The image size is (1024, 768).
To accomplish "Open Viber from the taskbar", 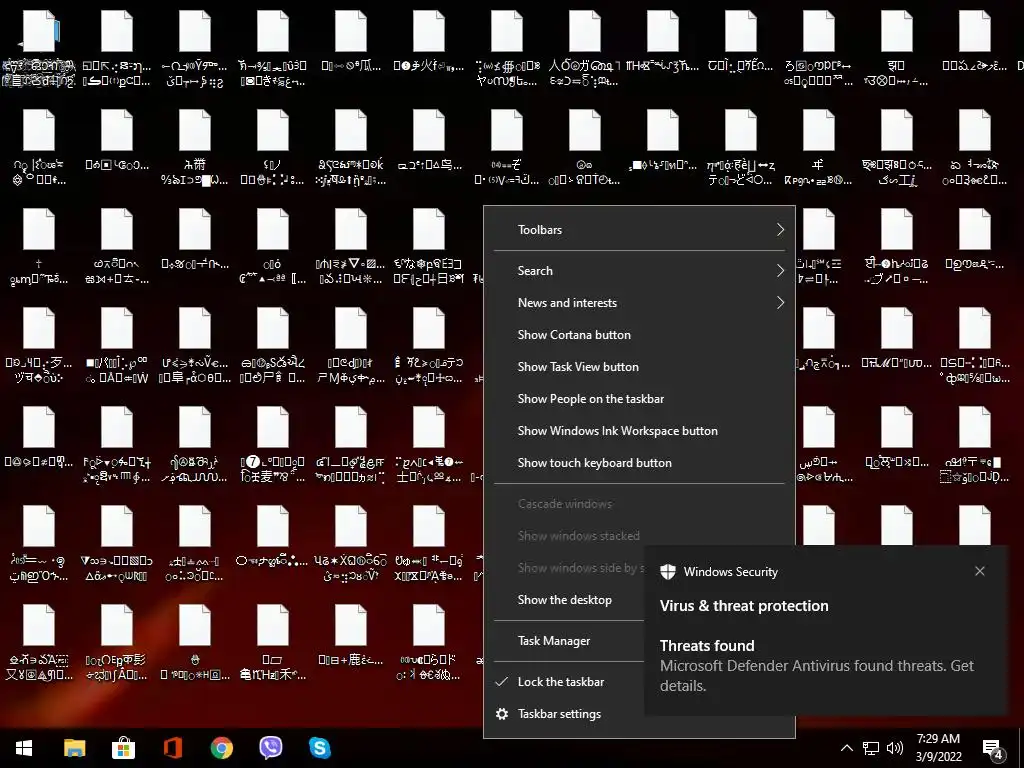I will (x=270, y=748).
